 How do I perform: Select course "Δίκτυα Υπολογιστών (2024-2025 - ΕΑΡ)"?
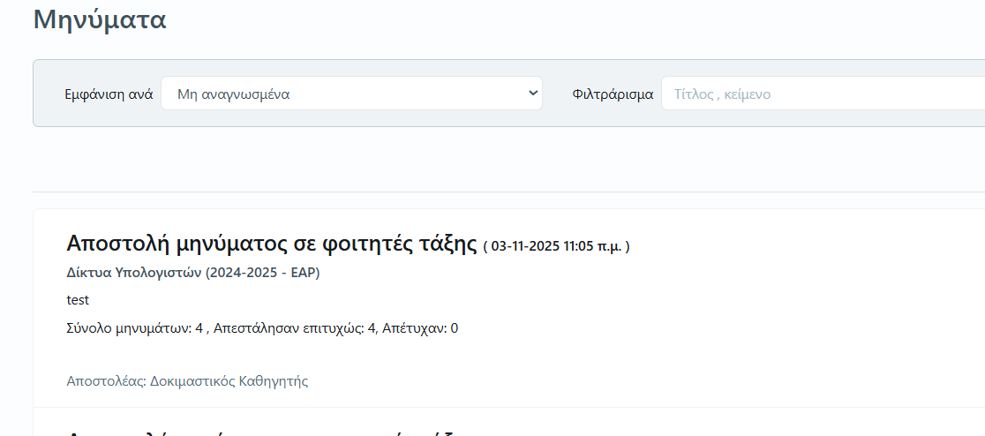click(193, 272)
